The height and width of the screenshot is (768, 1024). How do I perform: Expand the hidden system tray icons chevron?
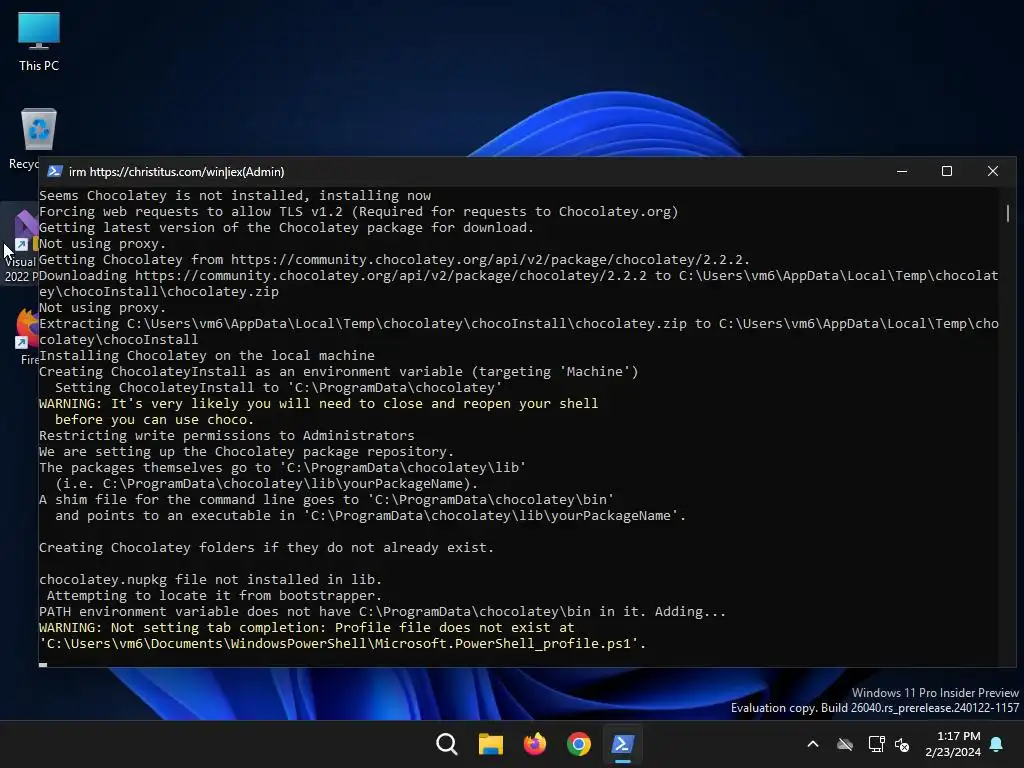point(813,744)
